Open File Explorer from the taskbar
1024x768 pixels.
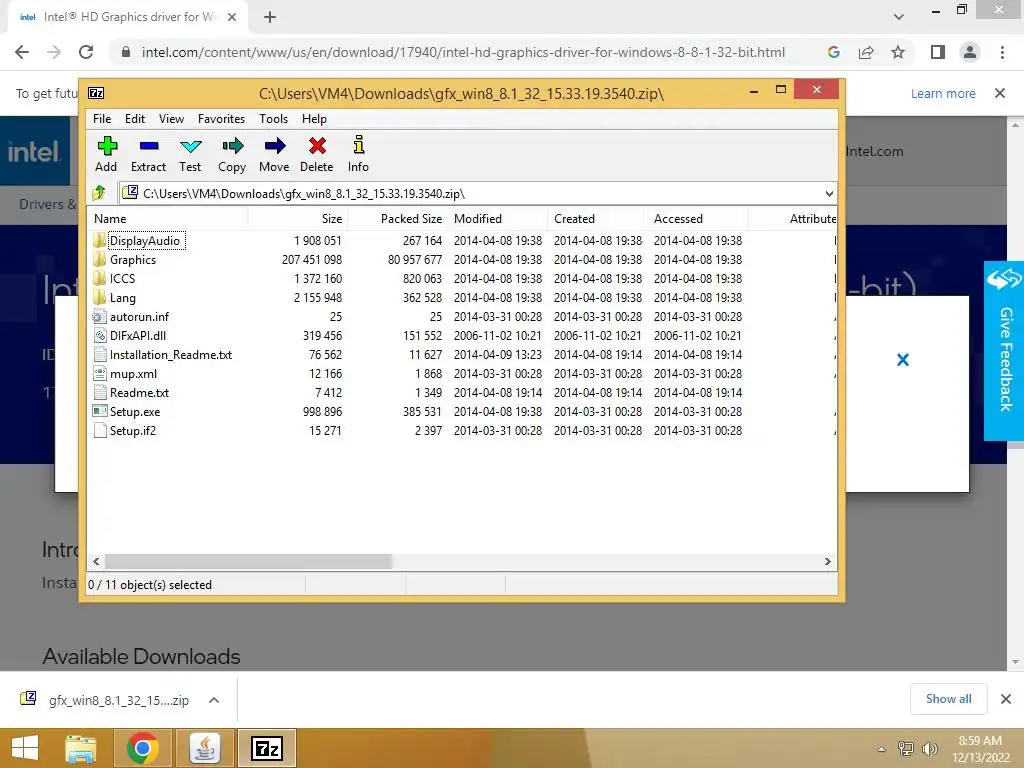tap(80, 748)
